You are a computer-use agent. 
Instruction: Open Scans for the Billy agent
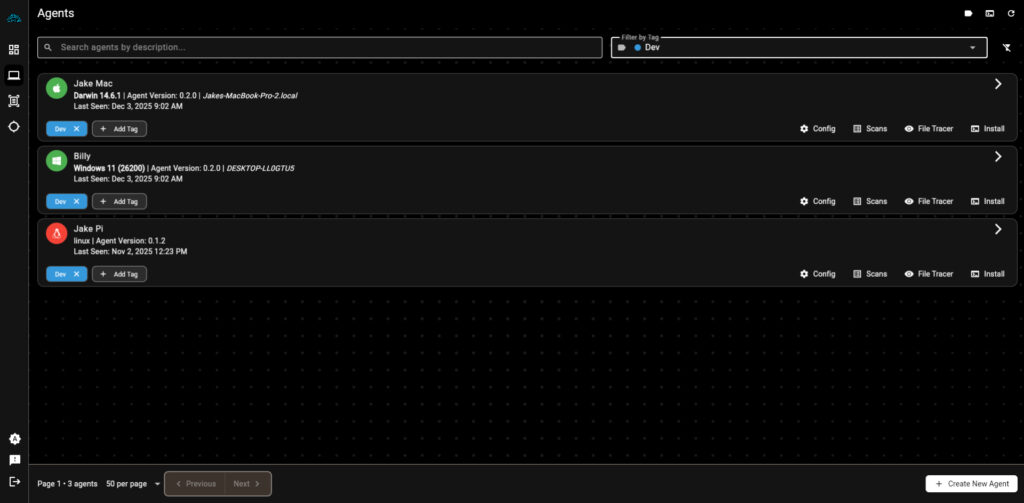click(x=869, y=201)
